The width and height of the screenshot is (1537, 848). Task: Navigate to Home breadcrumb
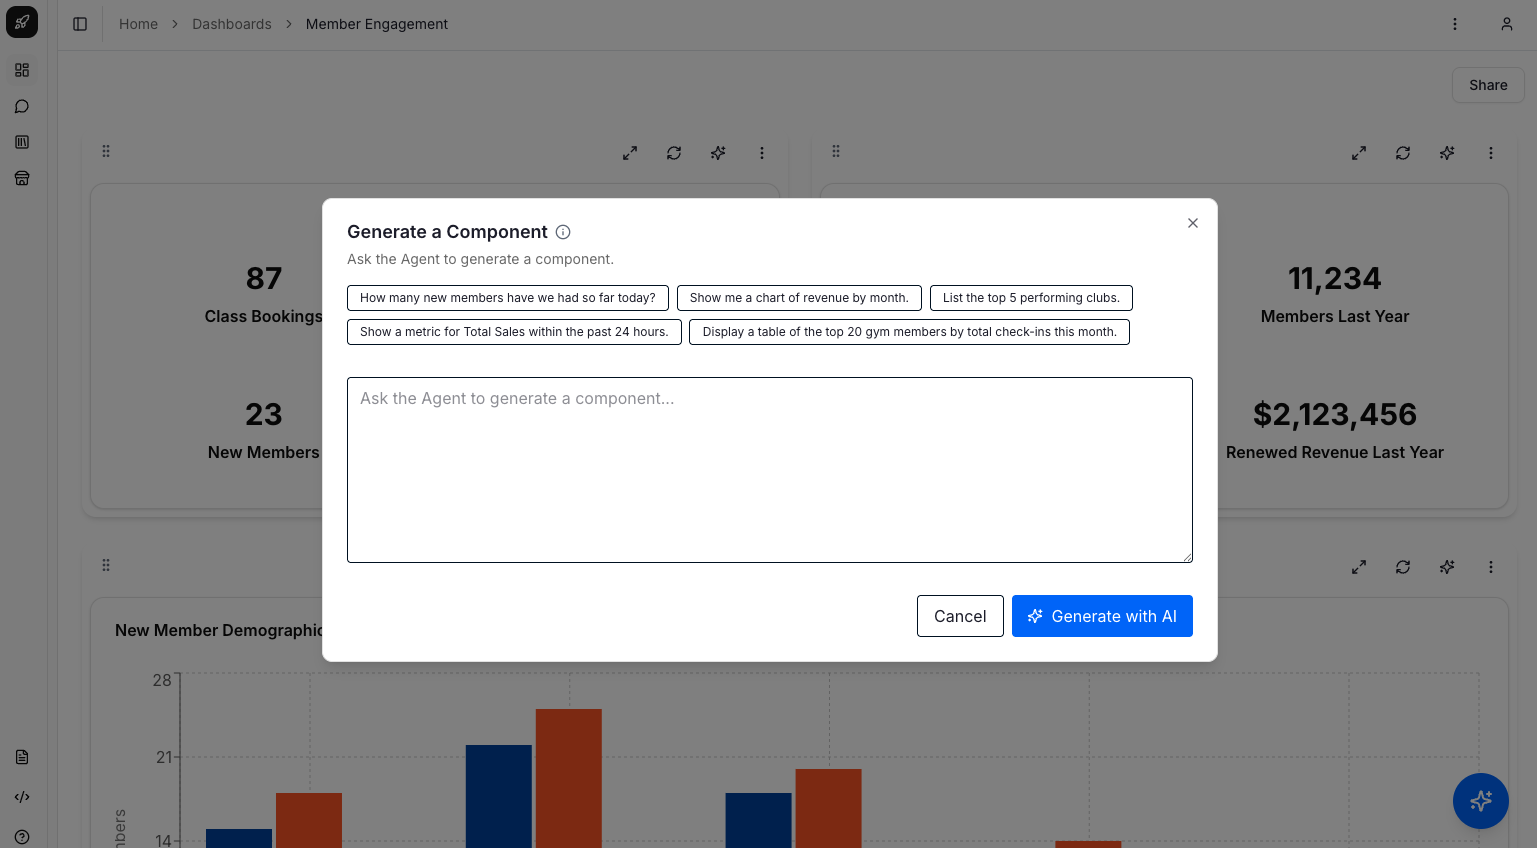[138, 24]
